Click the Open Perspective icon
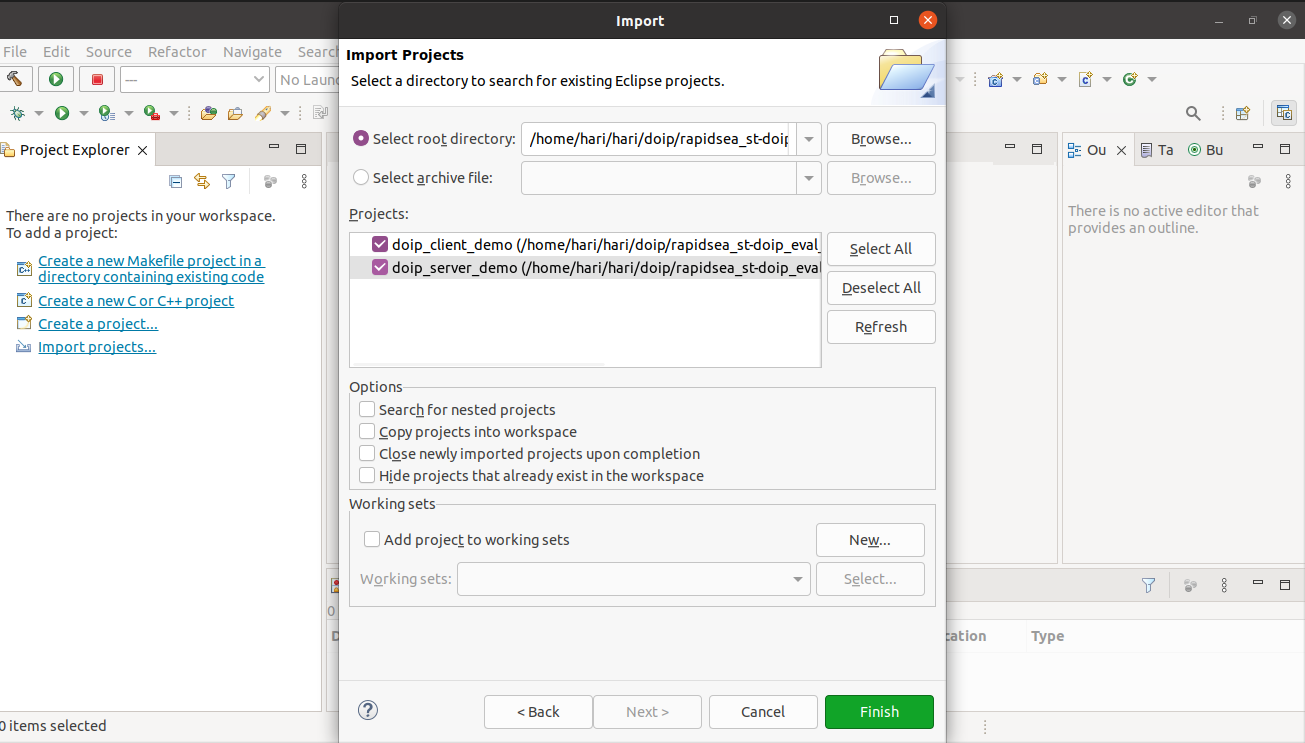Image resolution: width=1305 pixels, height=743 pixels. [x=1243, y=113]
